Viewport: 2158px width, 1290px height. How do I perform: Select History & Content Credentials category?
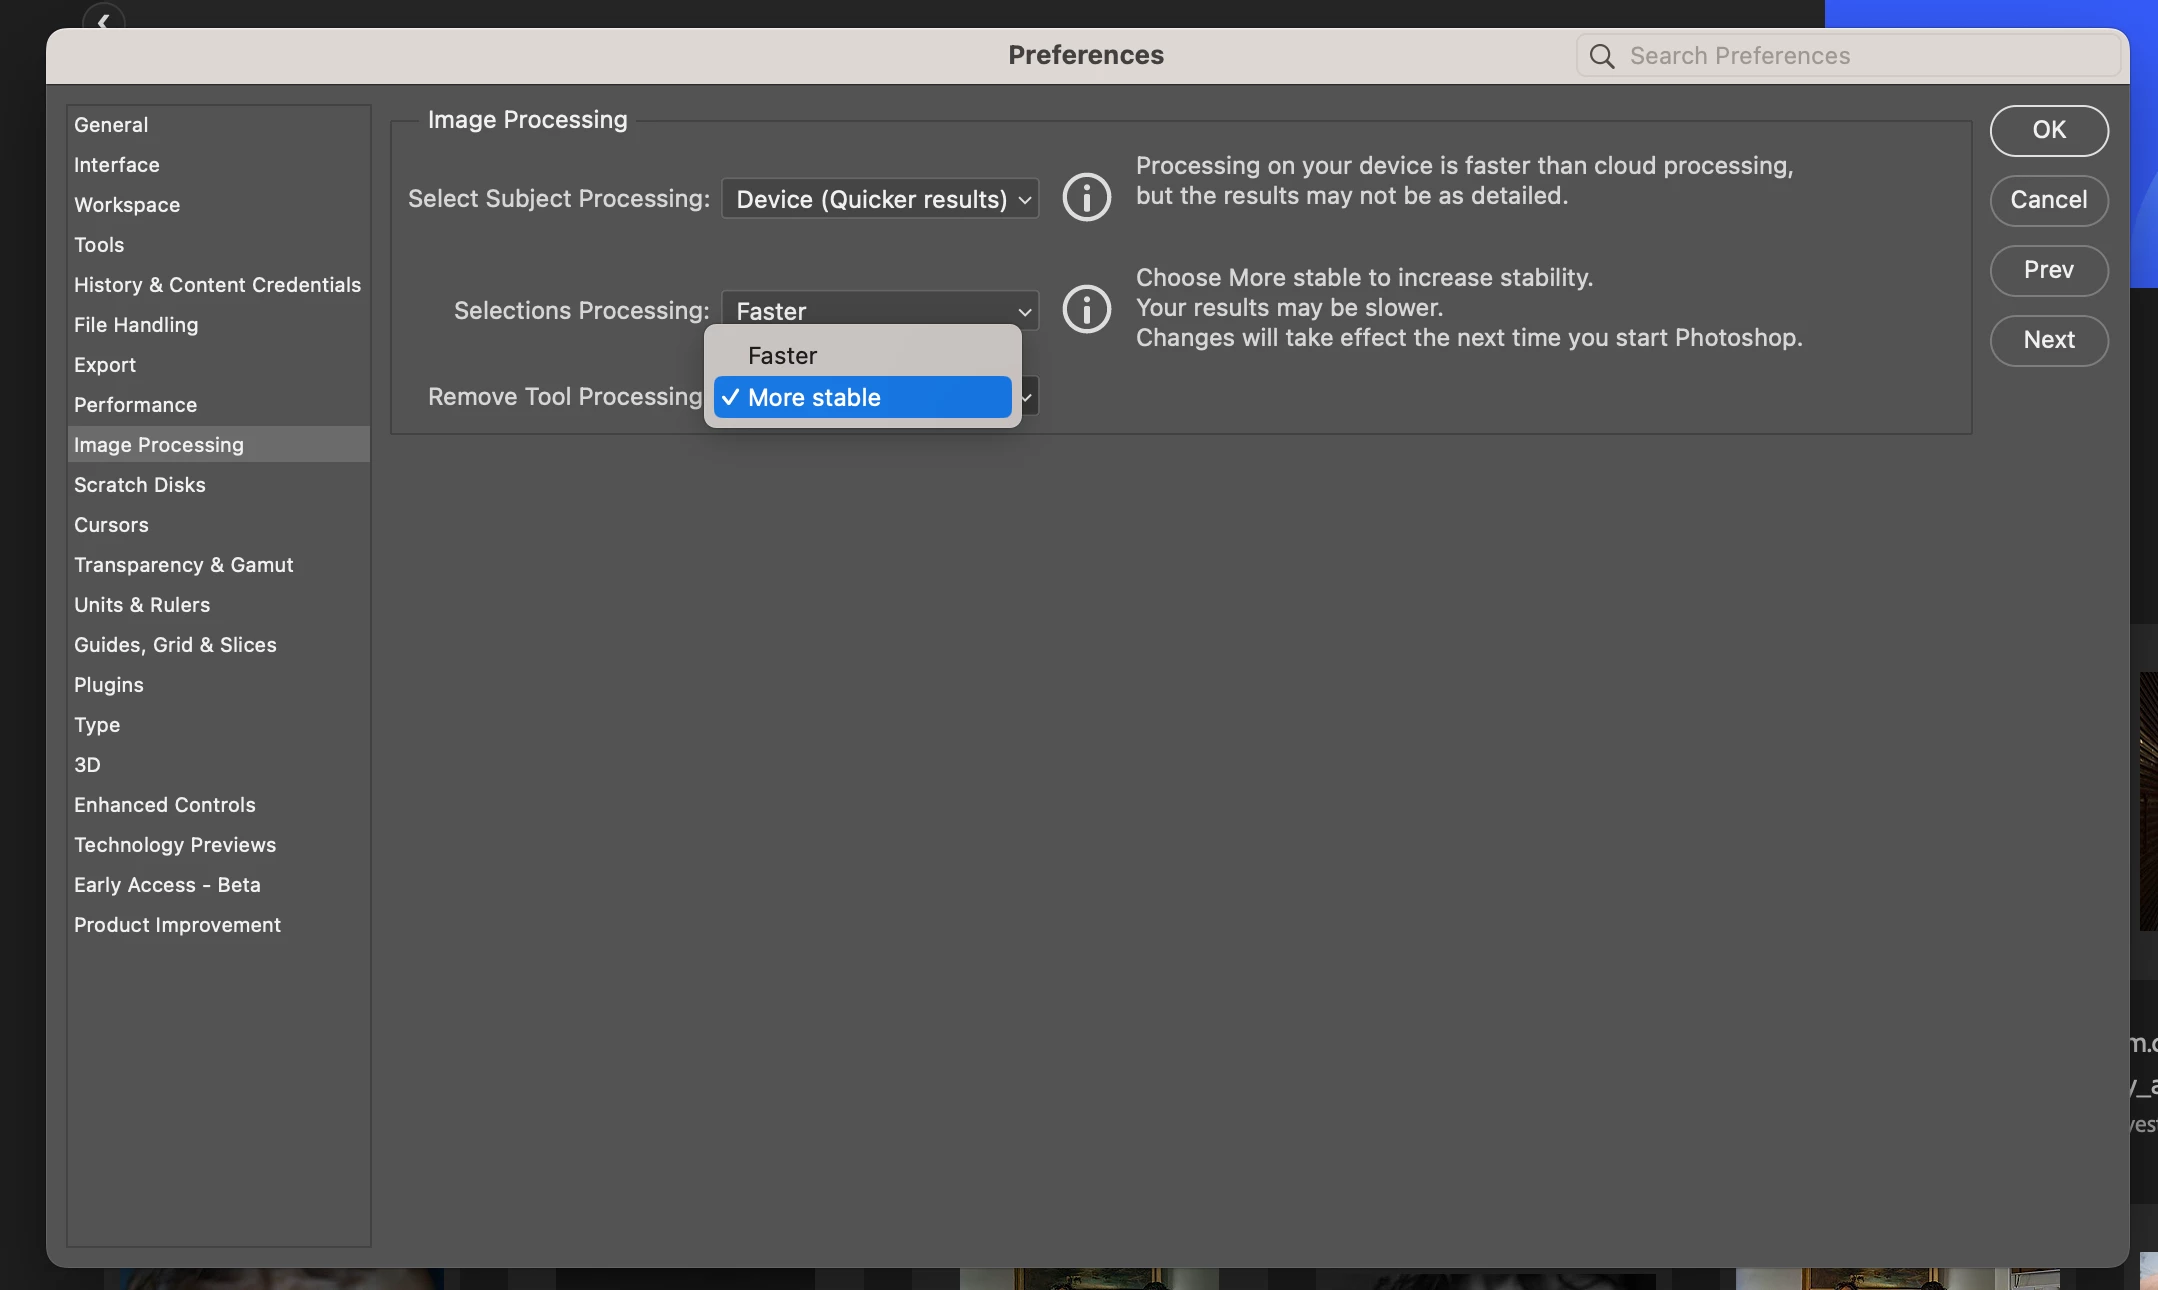tap(217, 285)
